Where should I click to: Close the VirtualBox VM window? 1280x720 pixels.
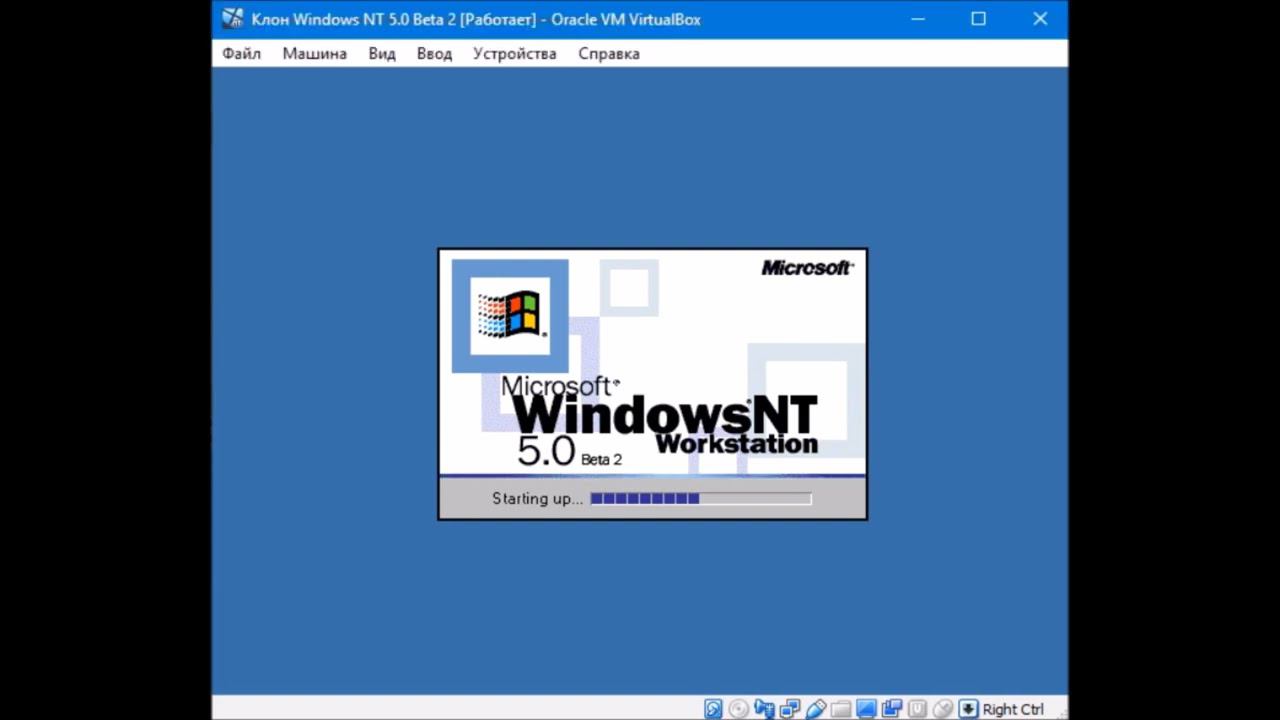(x=1040, y=19)
